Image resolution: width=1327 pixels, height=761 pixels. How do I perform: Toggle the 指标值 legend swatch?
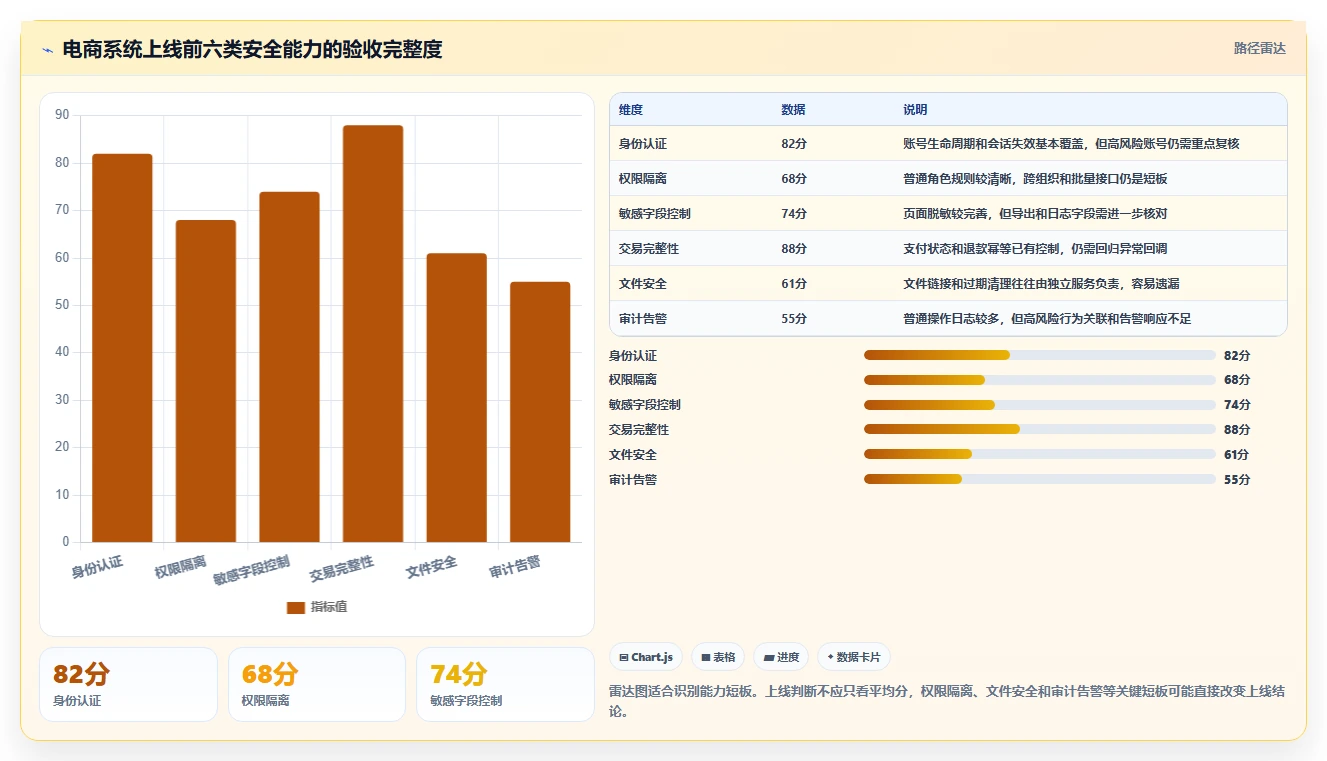(296, 607)
